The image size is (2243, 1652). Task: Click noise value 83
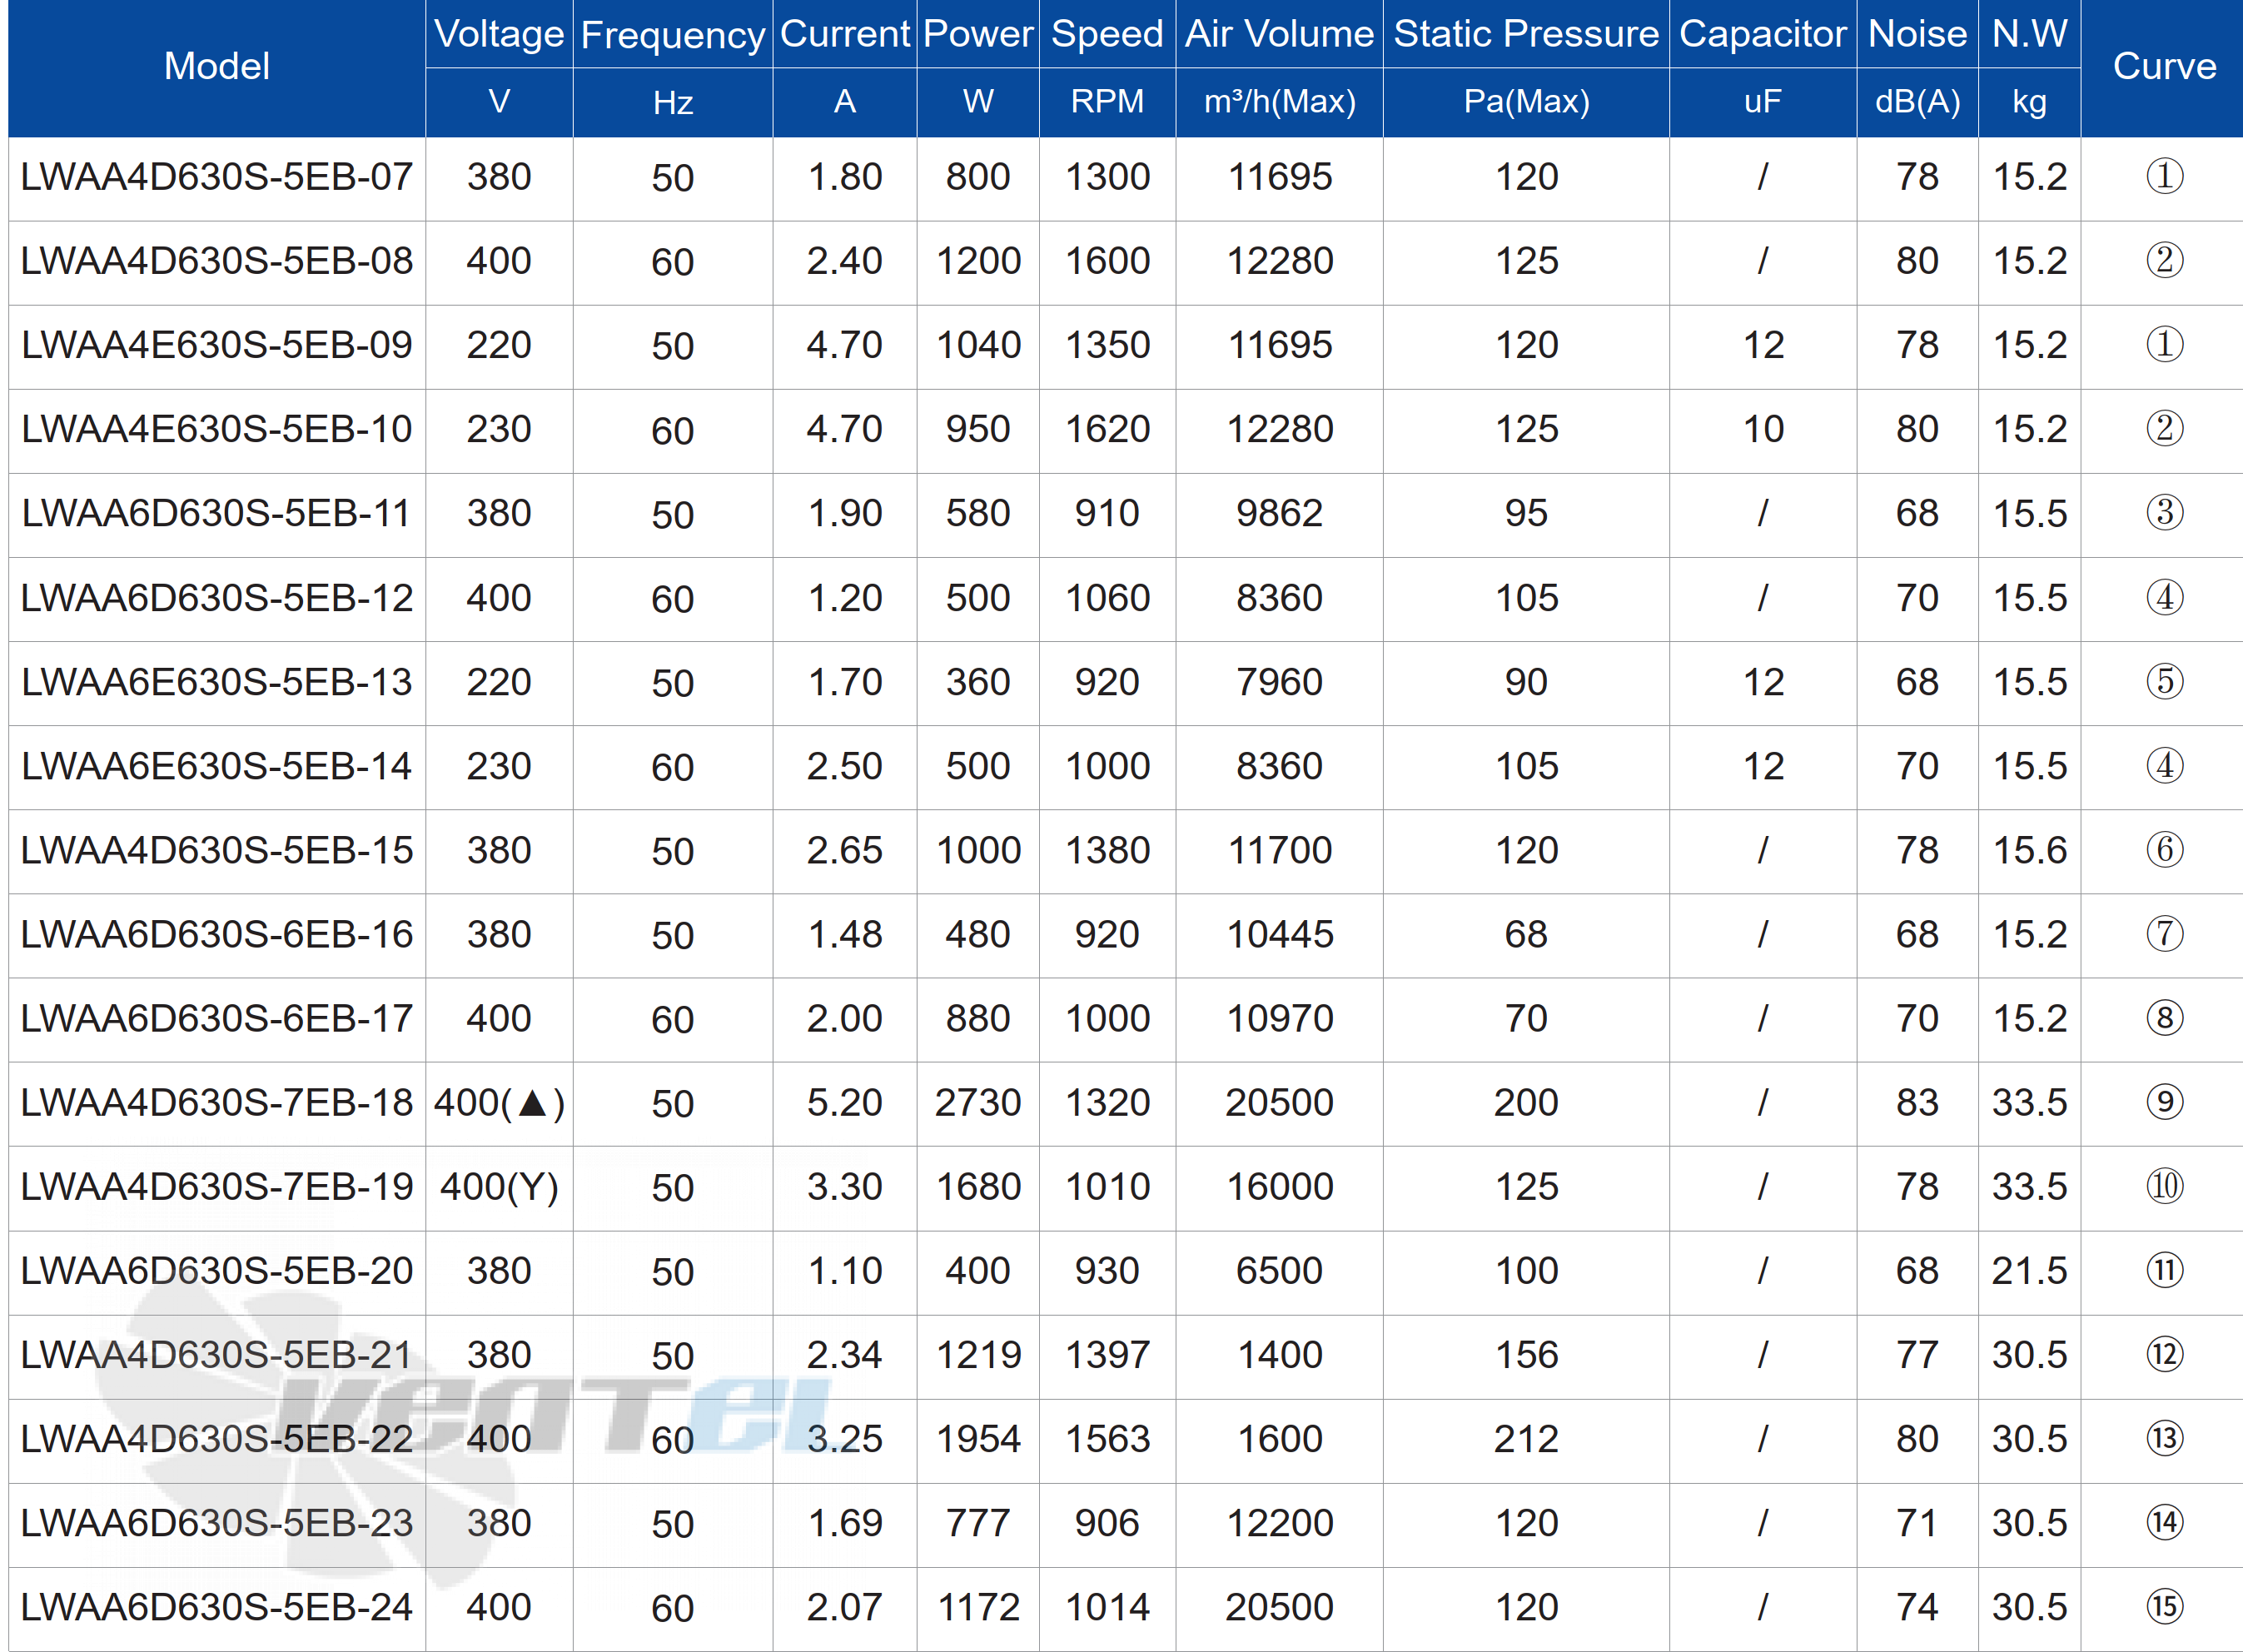coord(1918,1102)
